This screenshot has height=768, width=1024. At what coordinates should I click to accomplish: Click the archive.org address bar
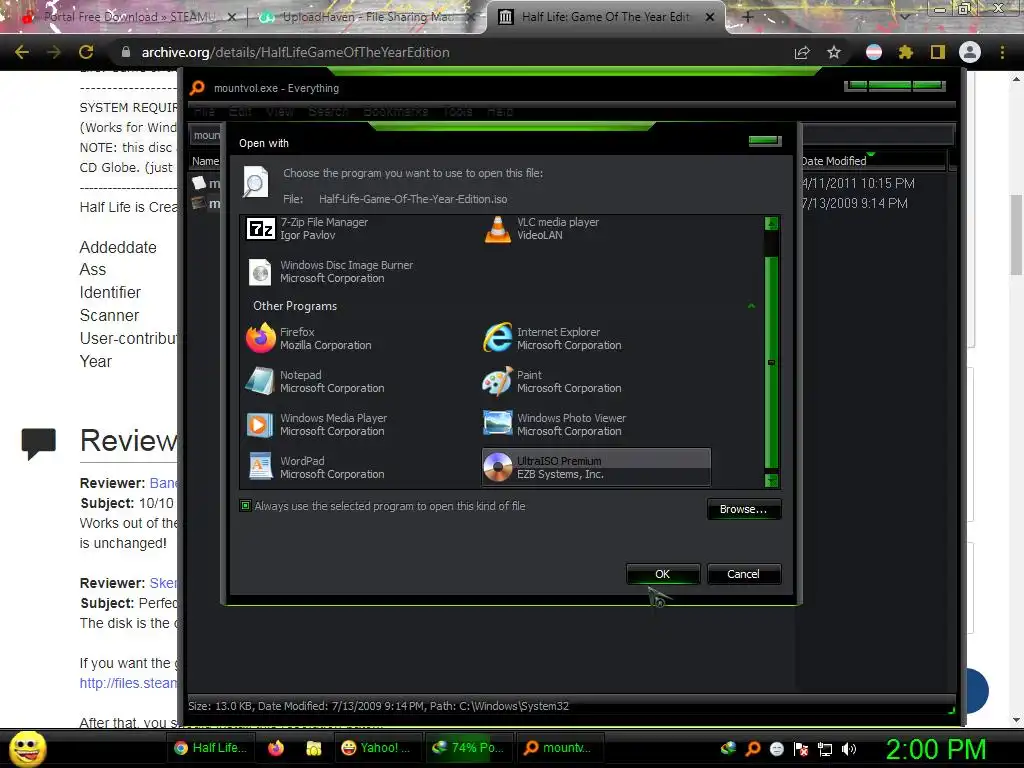451,52
